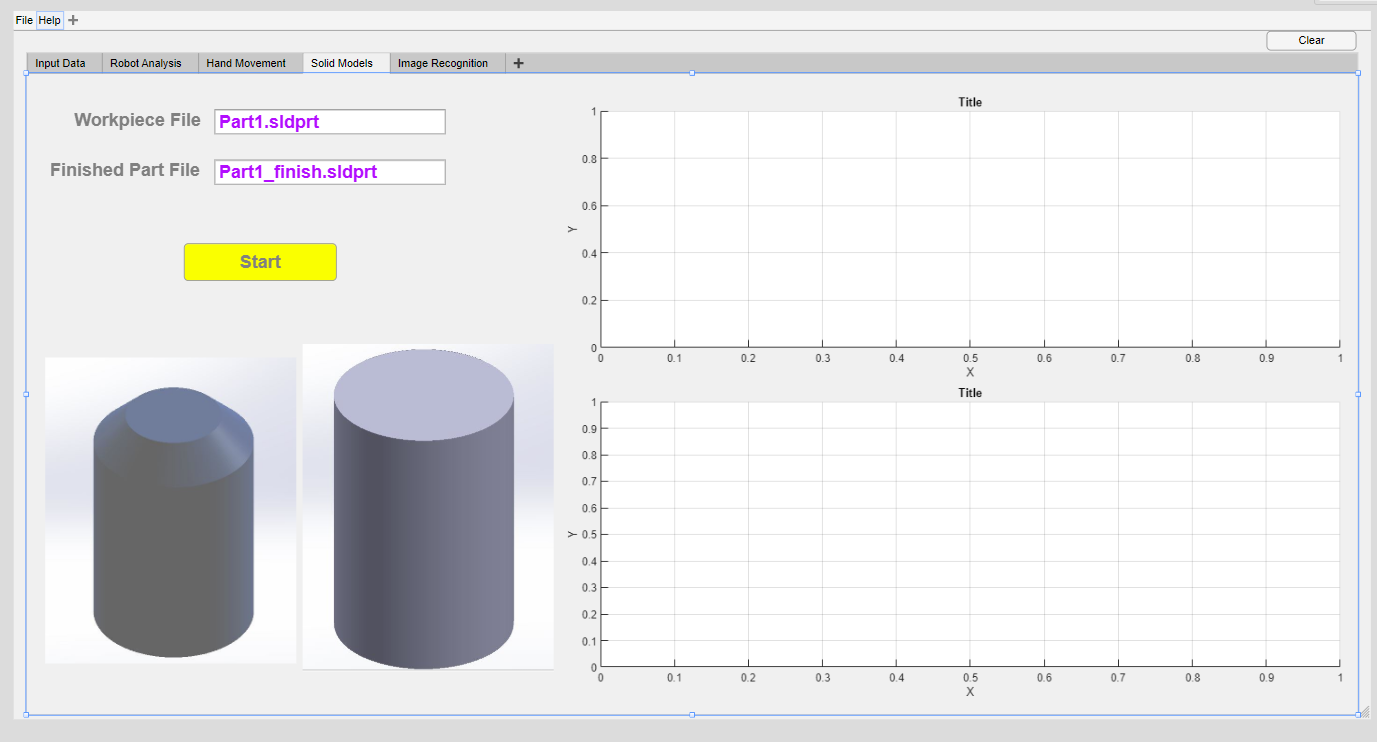1377x742 pixels.
Task: Click the plus icon next to Help menu
Action: click(x=70, y=19)
